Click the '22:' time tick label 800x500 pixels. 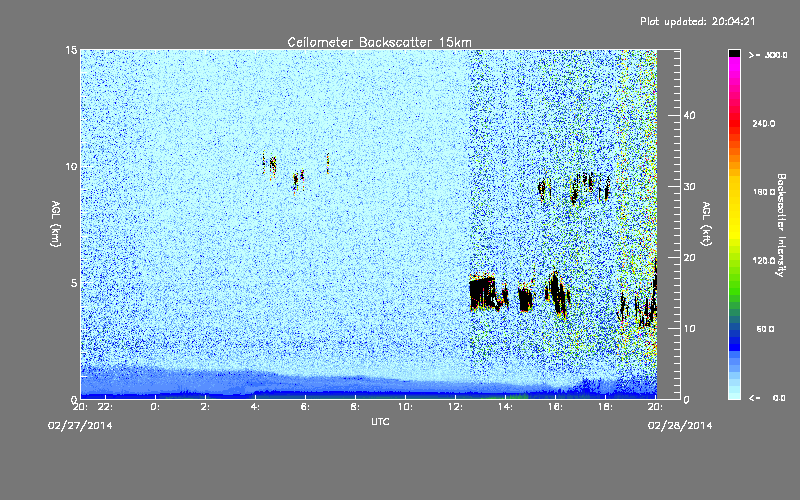[105, 407]
